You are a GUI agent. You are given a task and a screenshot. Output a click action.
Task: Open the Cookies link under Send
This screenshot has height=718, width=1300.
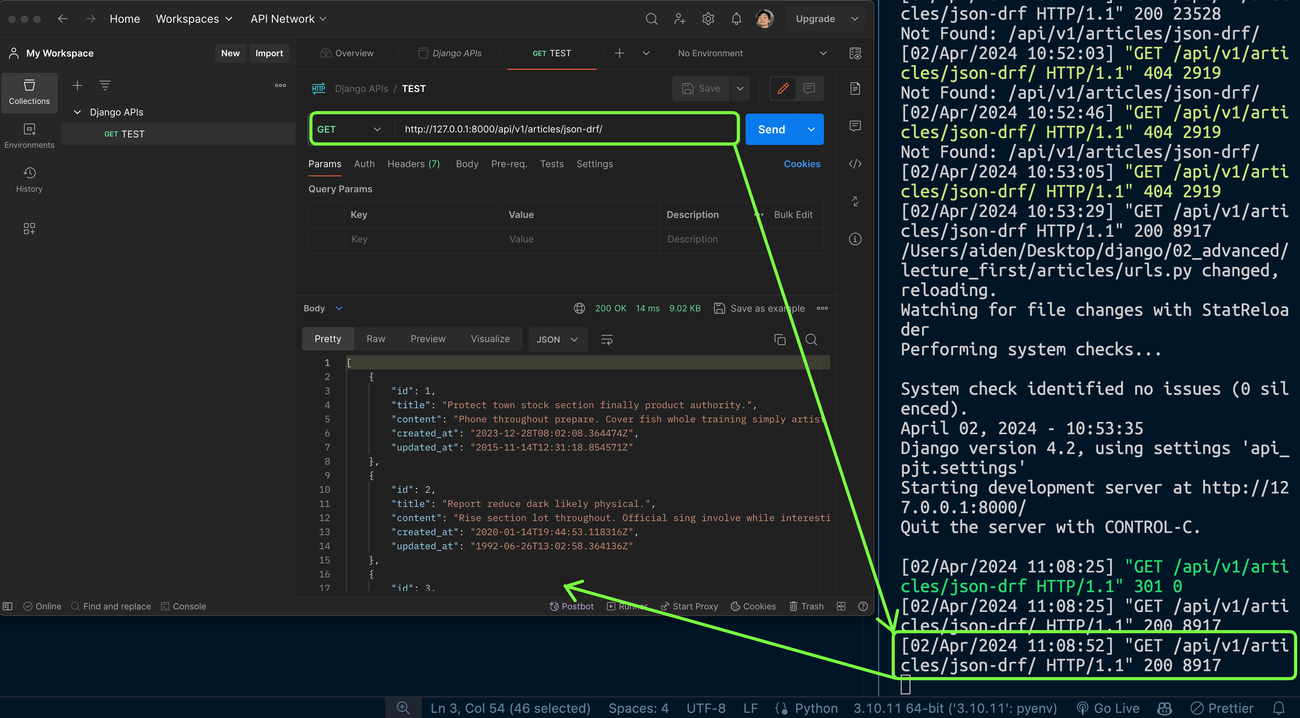[802, 164]
